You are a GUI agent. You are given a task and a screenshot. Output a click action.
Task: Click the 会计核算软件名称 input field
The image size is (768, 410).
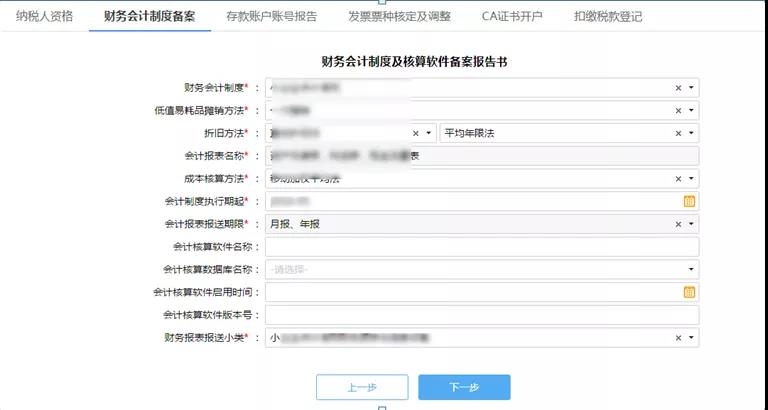(x=482, y=247)
